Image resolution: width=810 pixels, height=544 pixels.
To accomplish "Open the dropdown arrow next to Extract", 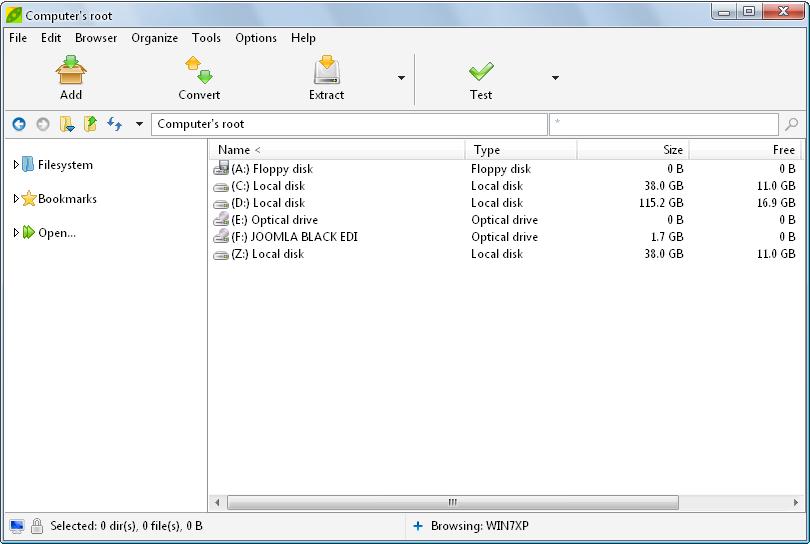I will click(x=401, y=78).
